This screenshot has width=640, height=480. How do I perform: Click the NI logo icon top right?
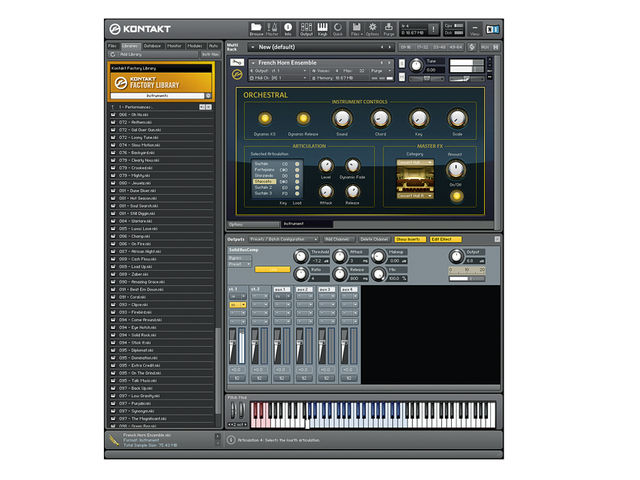point(492,29)
